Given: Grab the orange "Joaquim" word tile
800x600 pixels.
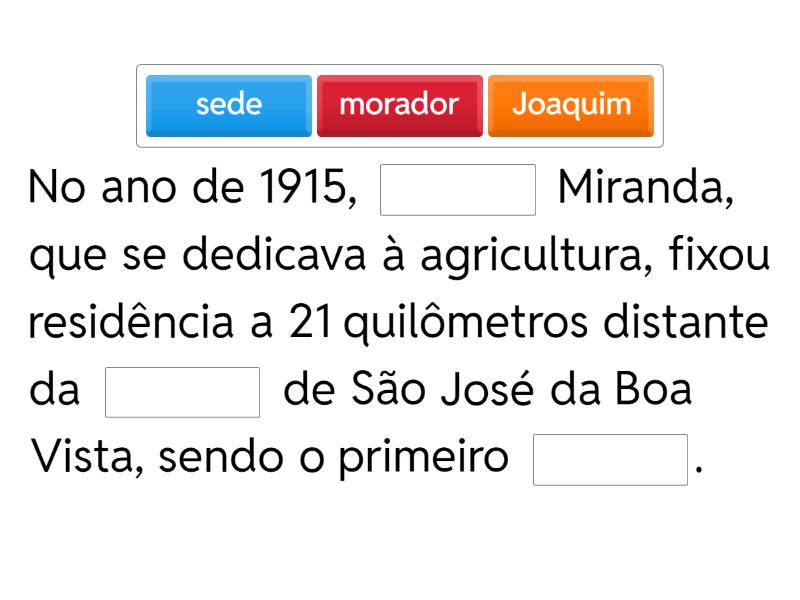Looking at the screenshot, I should [x=571, y=105].
